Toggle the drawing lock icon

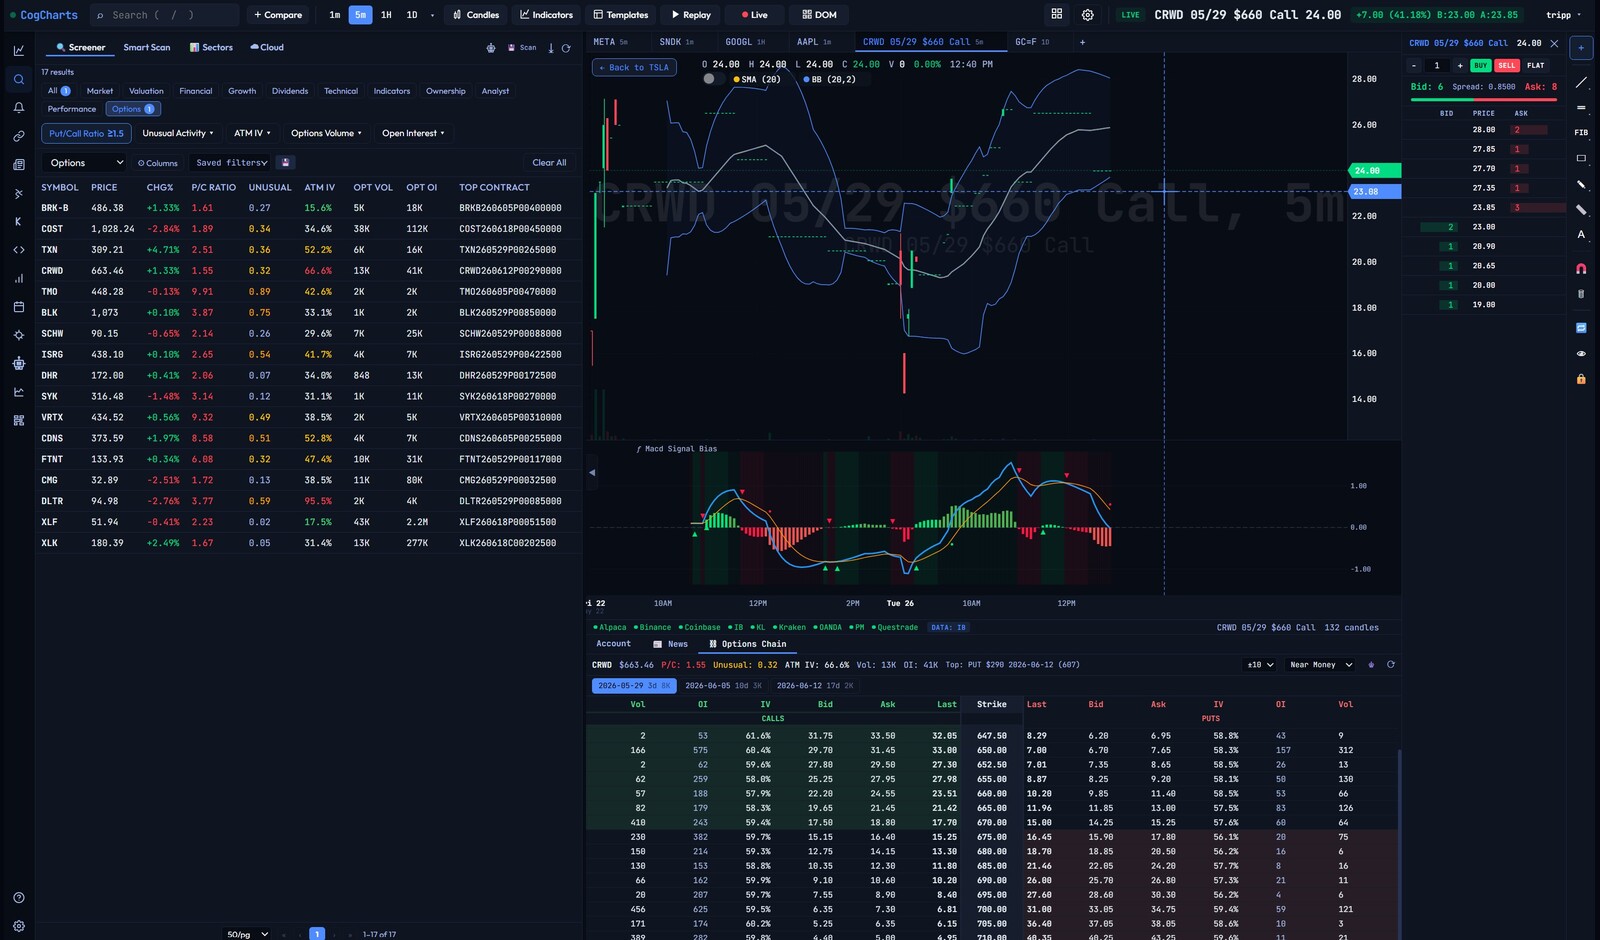point(1581,379)
